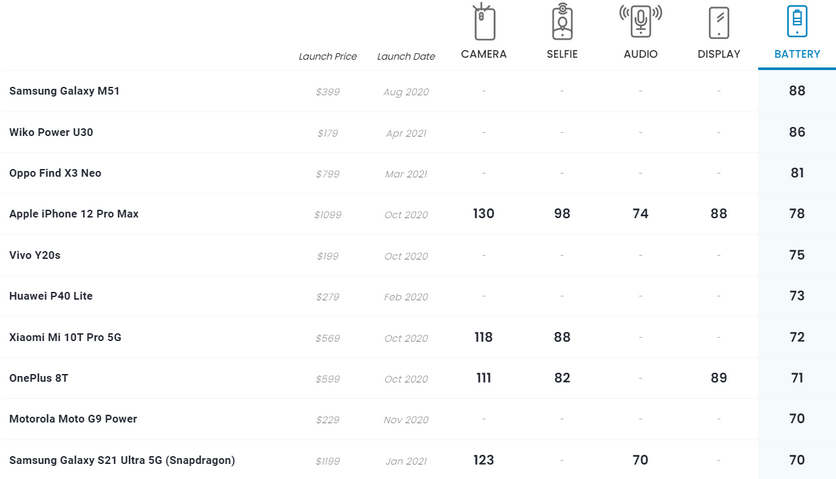Open the Wiko Power U30 entry

[x=51, y=132]
